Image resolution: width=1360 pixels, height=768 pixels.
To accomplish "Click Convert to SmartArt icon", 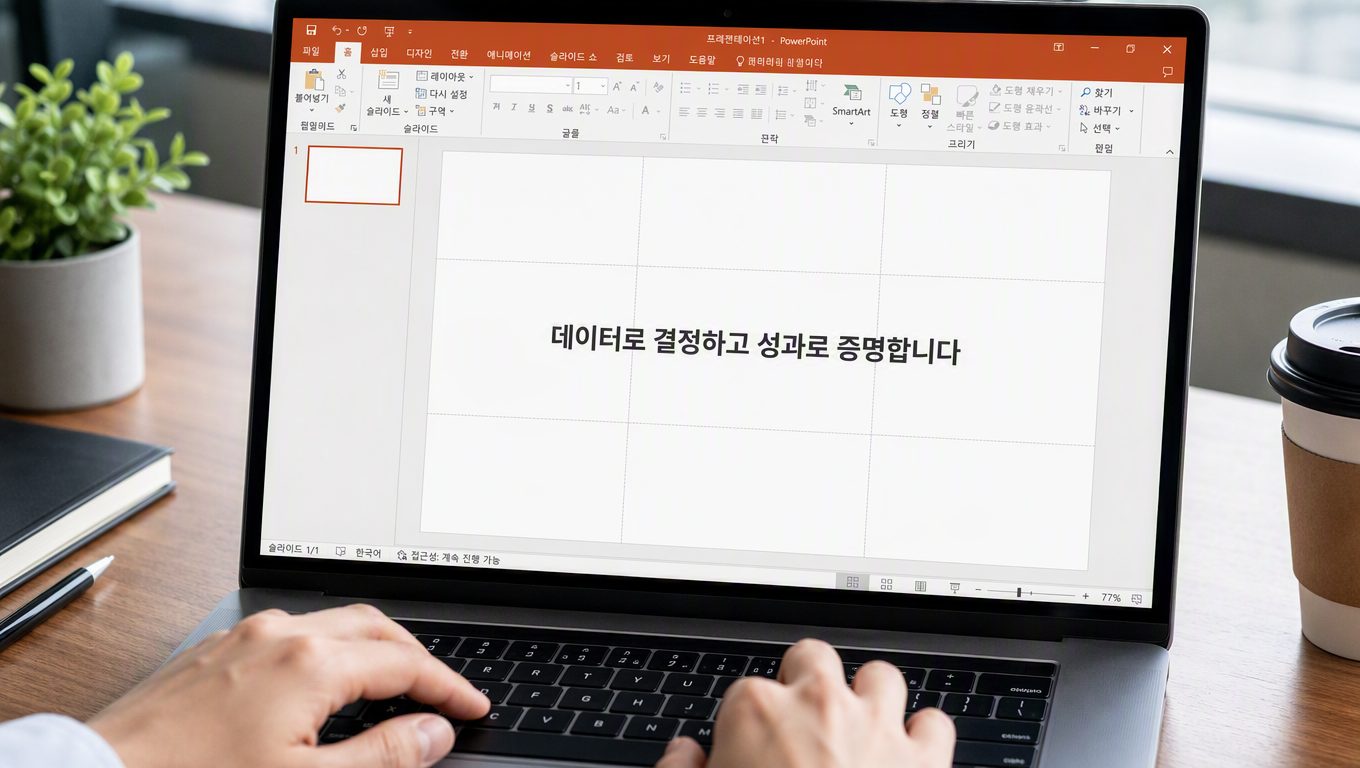I will pyautogui.click(x=851, y=101).
